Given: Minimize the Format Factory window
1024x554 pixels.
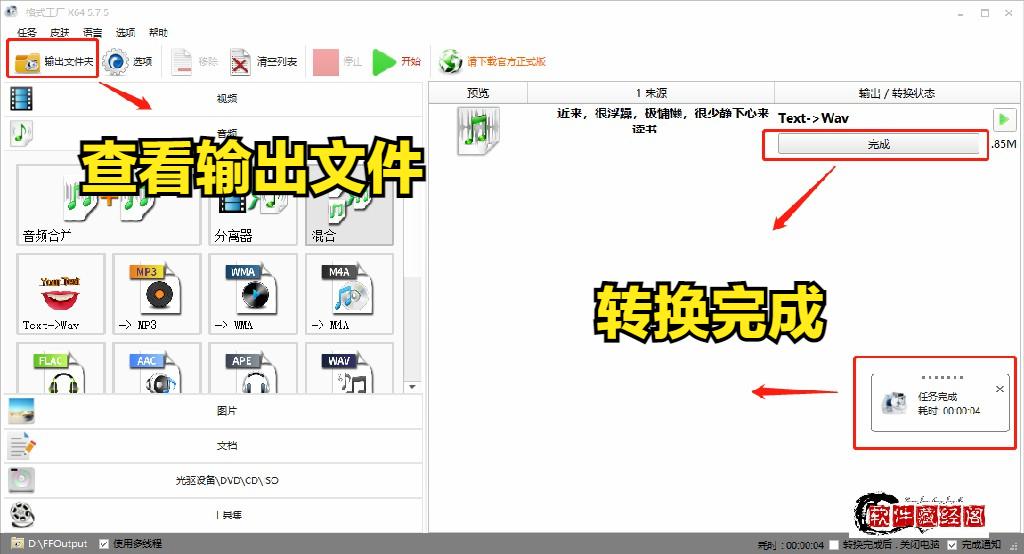Looking at the screenshot, I should 961,12.
